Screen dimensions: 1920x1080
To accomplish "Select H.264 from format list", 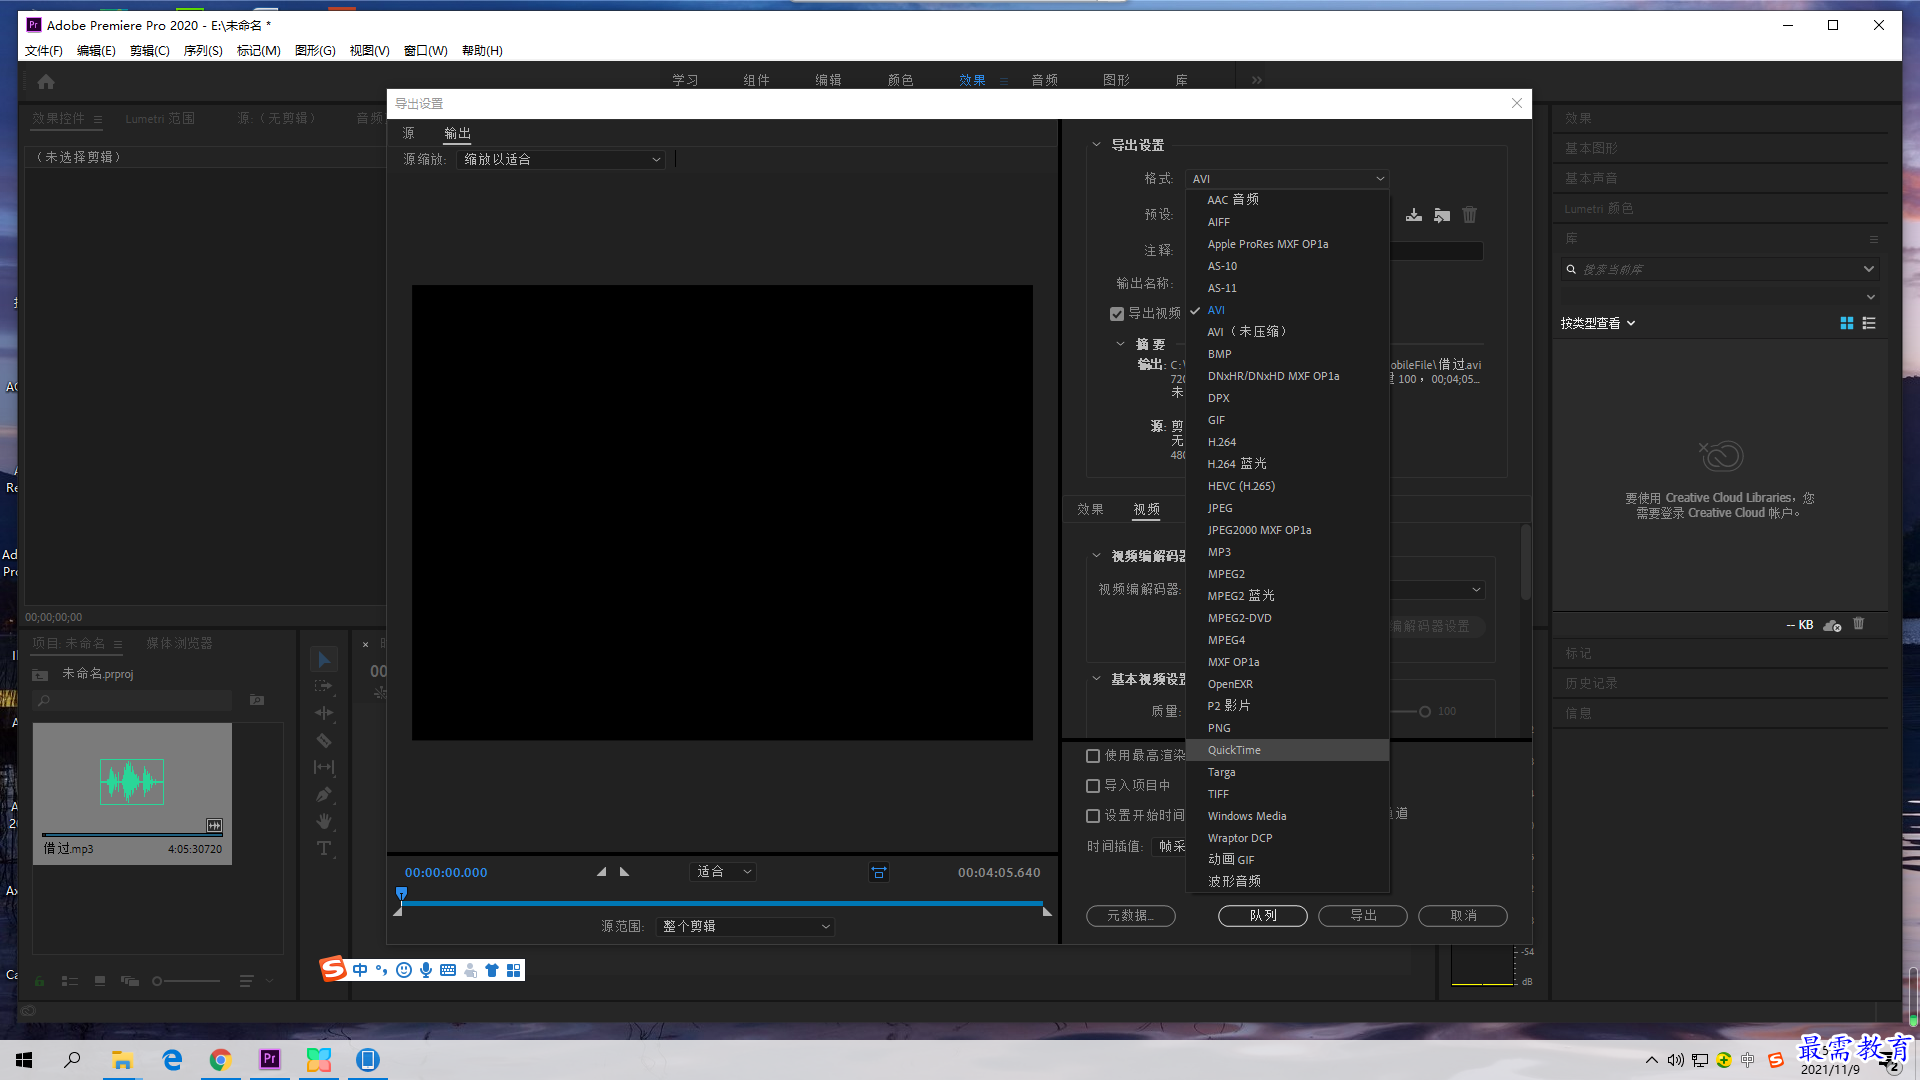I will click(x=1287, y=442).
